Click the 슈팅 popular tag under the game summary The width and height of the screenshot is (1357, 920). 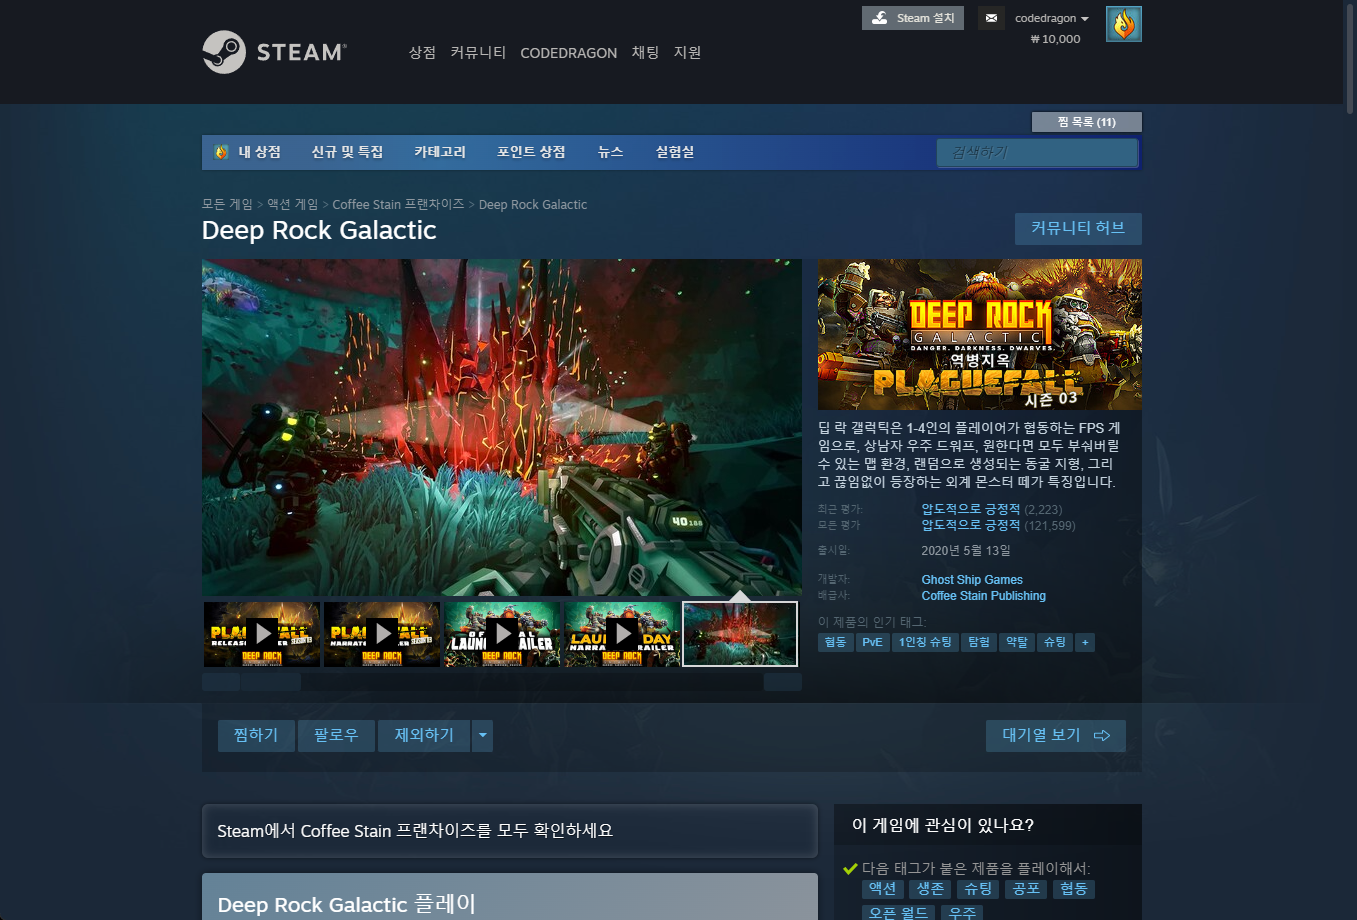(1055, 642)
